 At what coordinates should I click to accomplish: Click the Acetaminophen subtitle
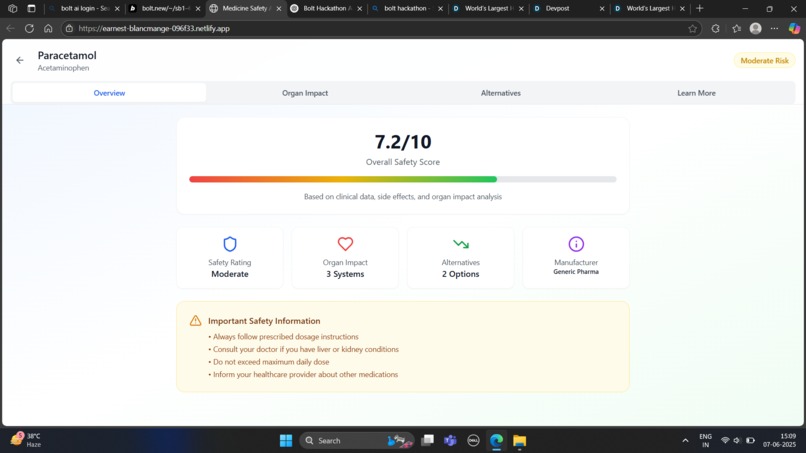pos(63,68)
